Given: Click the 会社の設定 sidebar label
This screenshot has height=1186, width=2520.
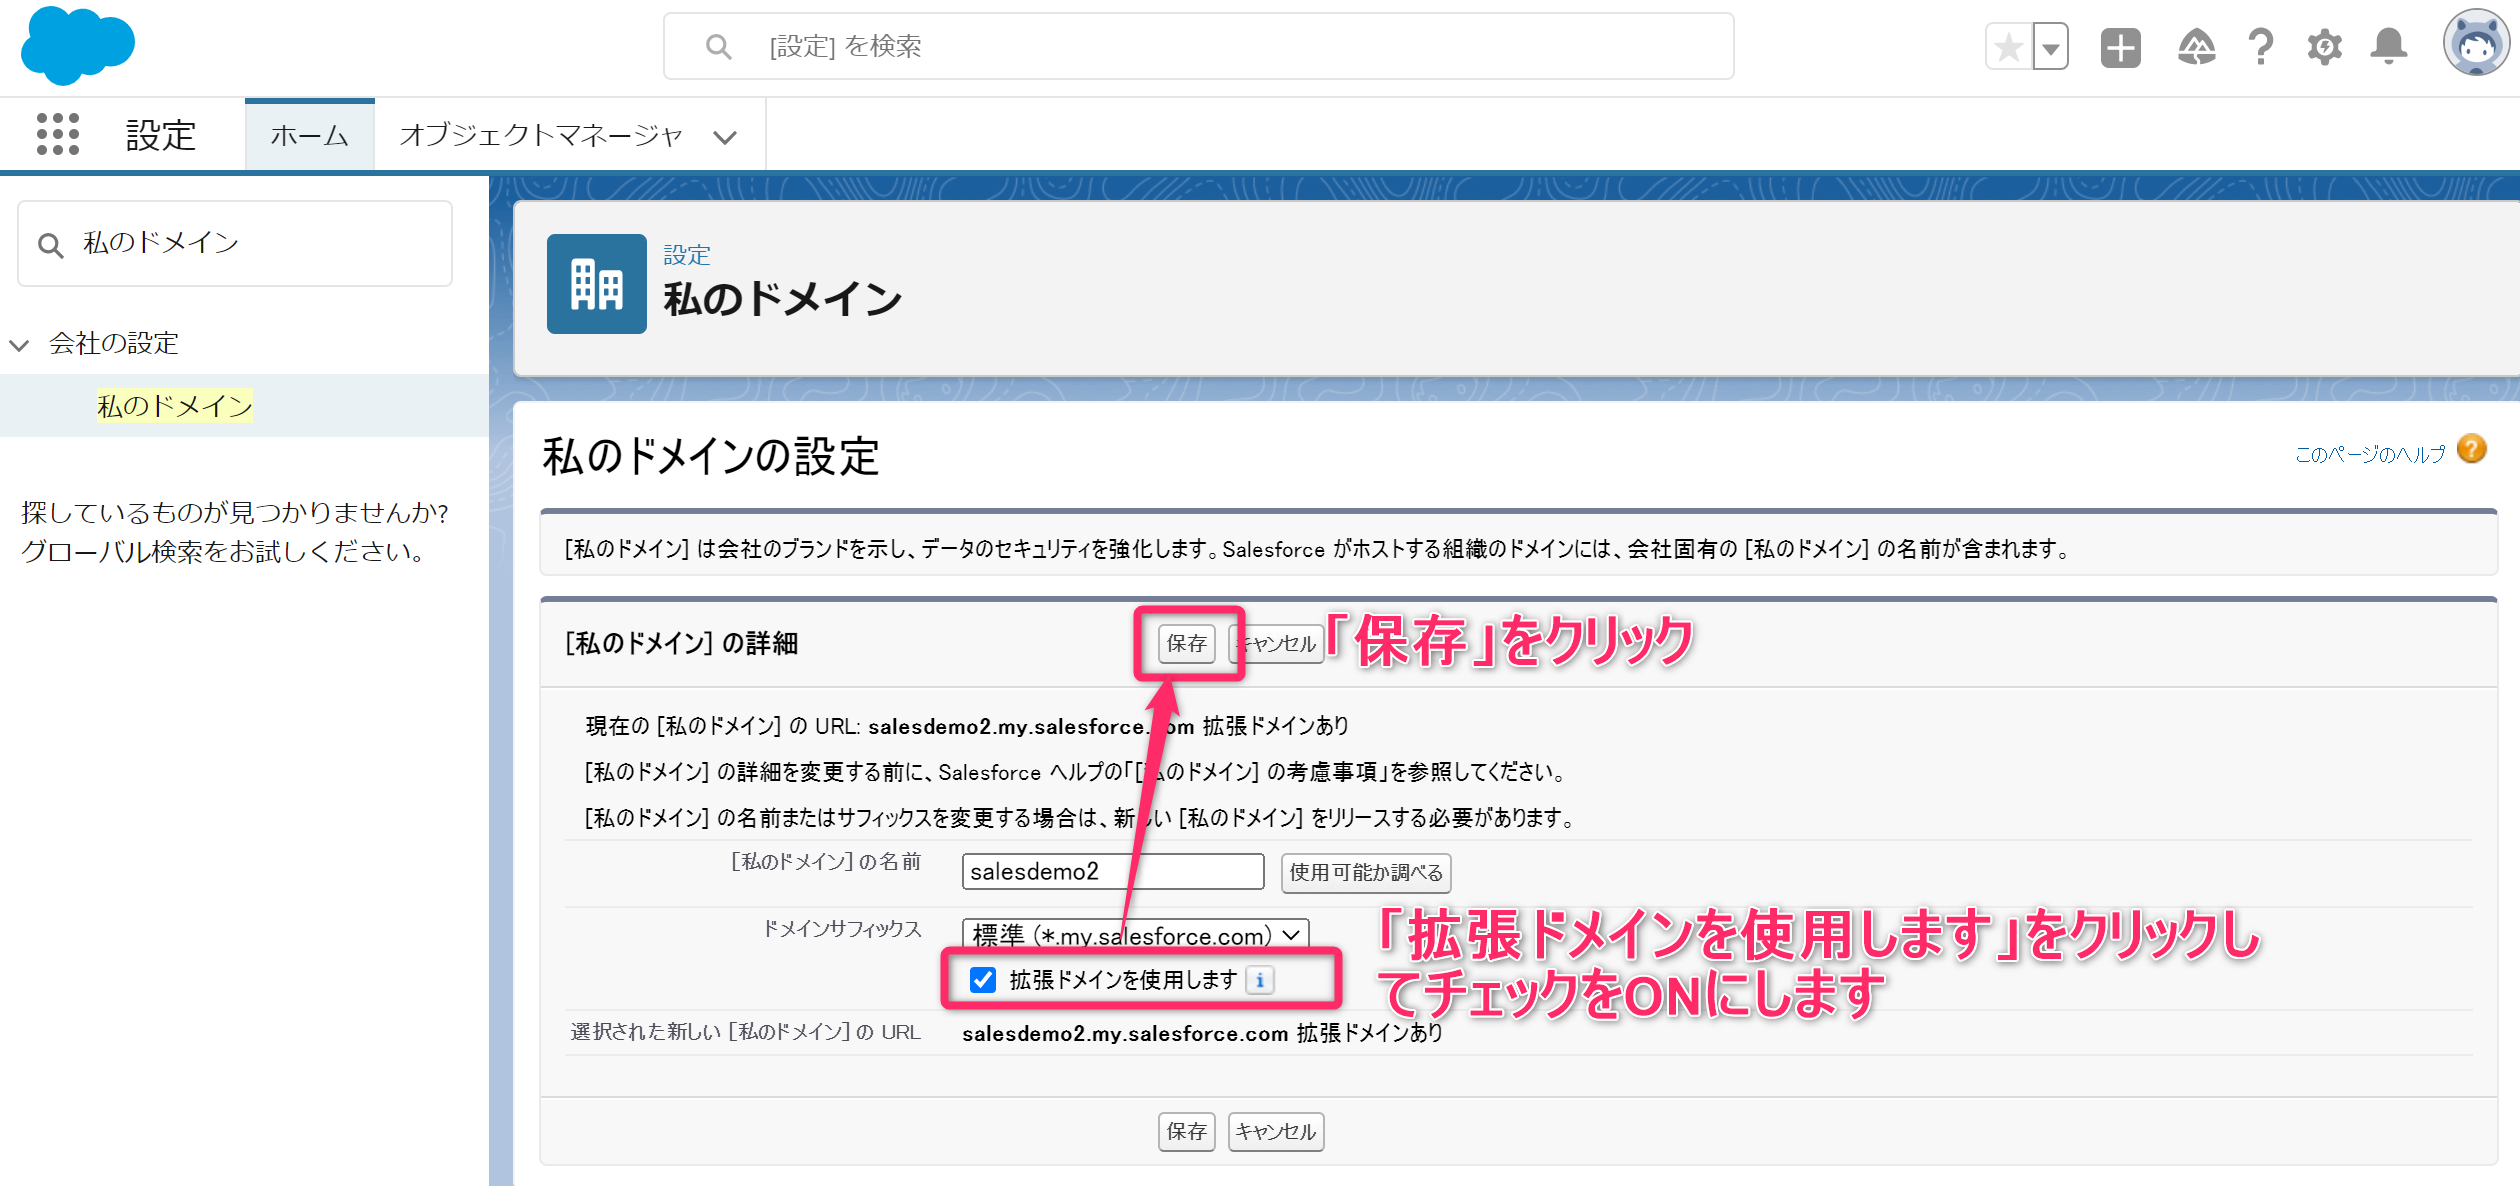Looking at the screenshot, I should coord(114,343).
